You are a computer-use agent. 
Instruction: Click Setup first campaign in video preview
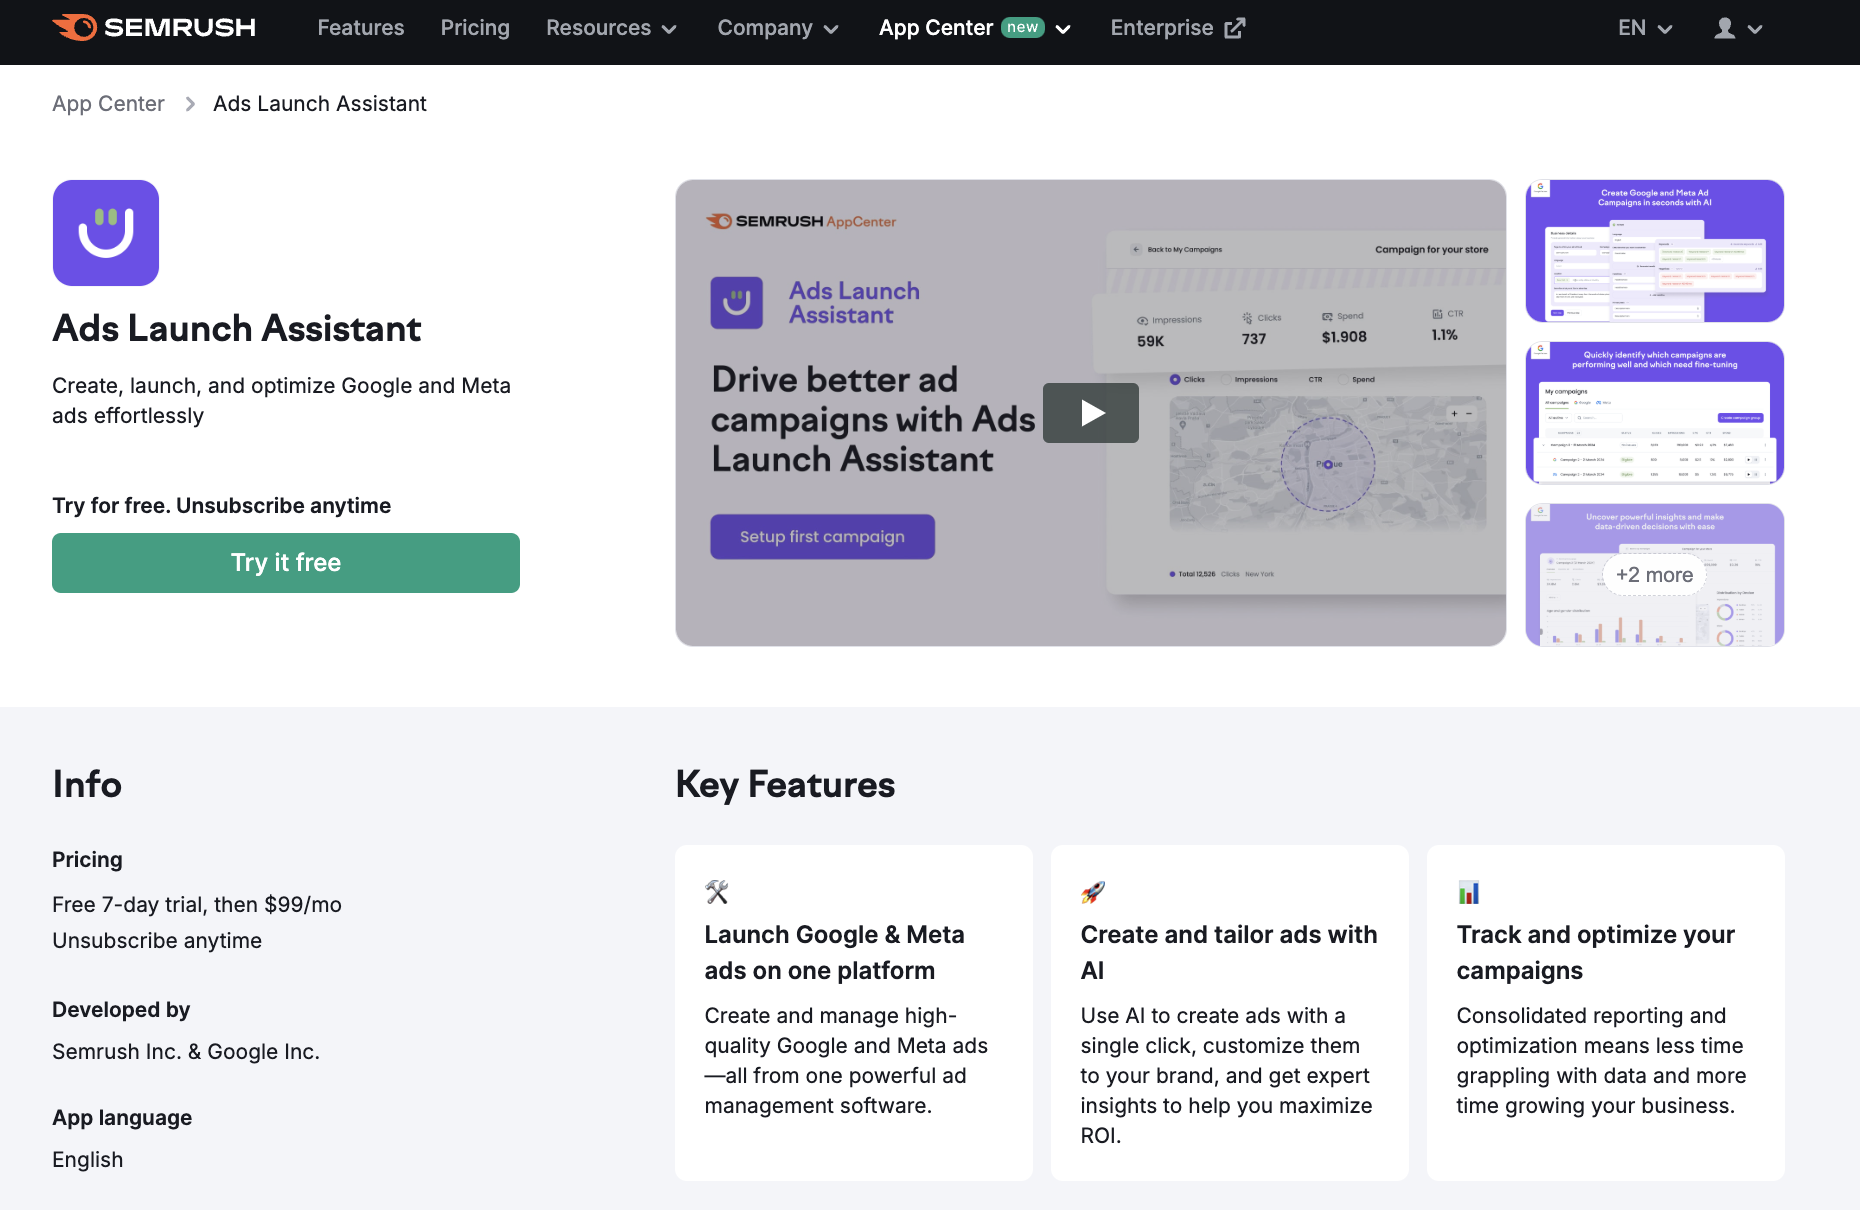[x=822, y=537]
